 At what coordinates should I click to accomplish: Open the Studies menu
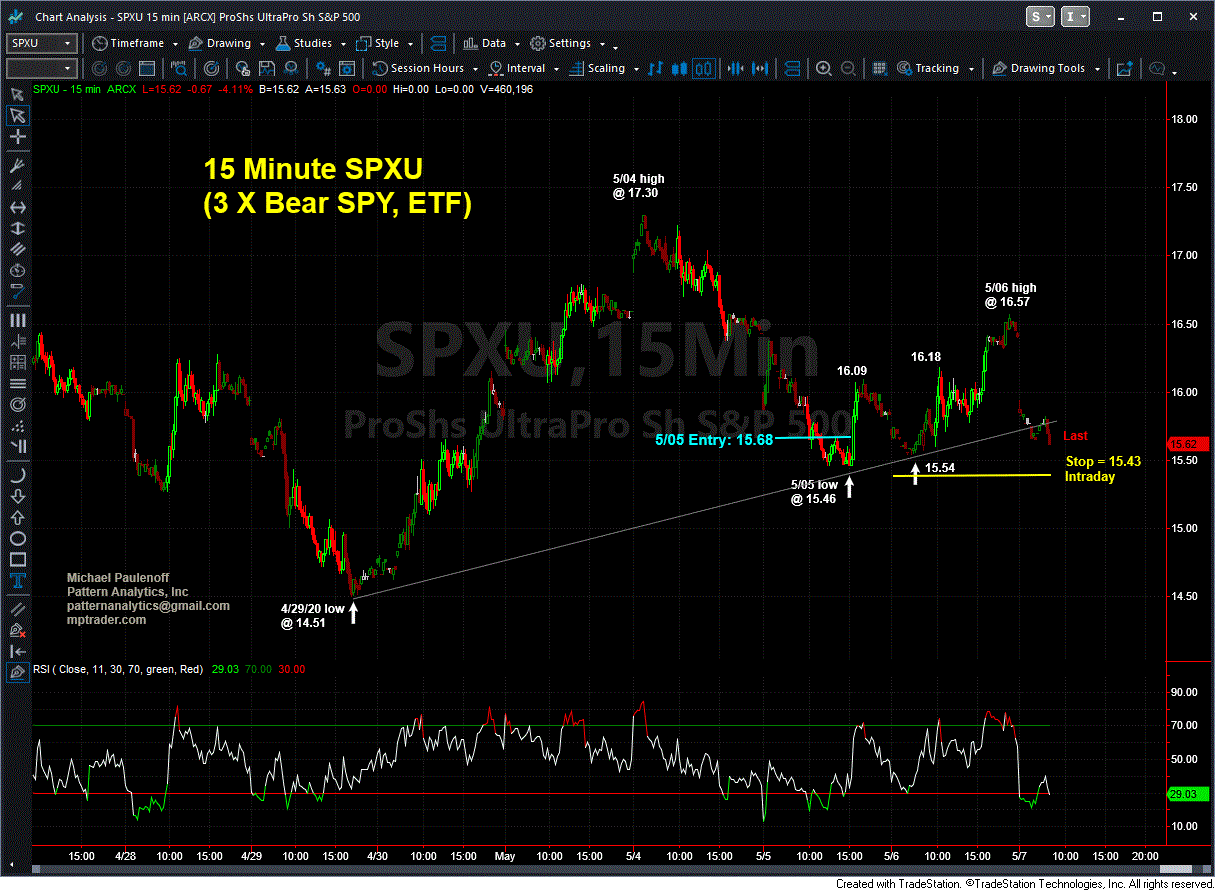coord(310,43)
